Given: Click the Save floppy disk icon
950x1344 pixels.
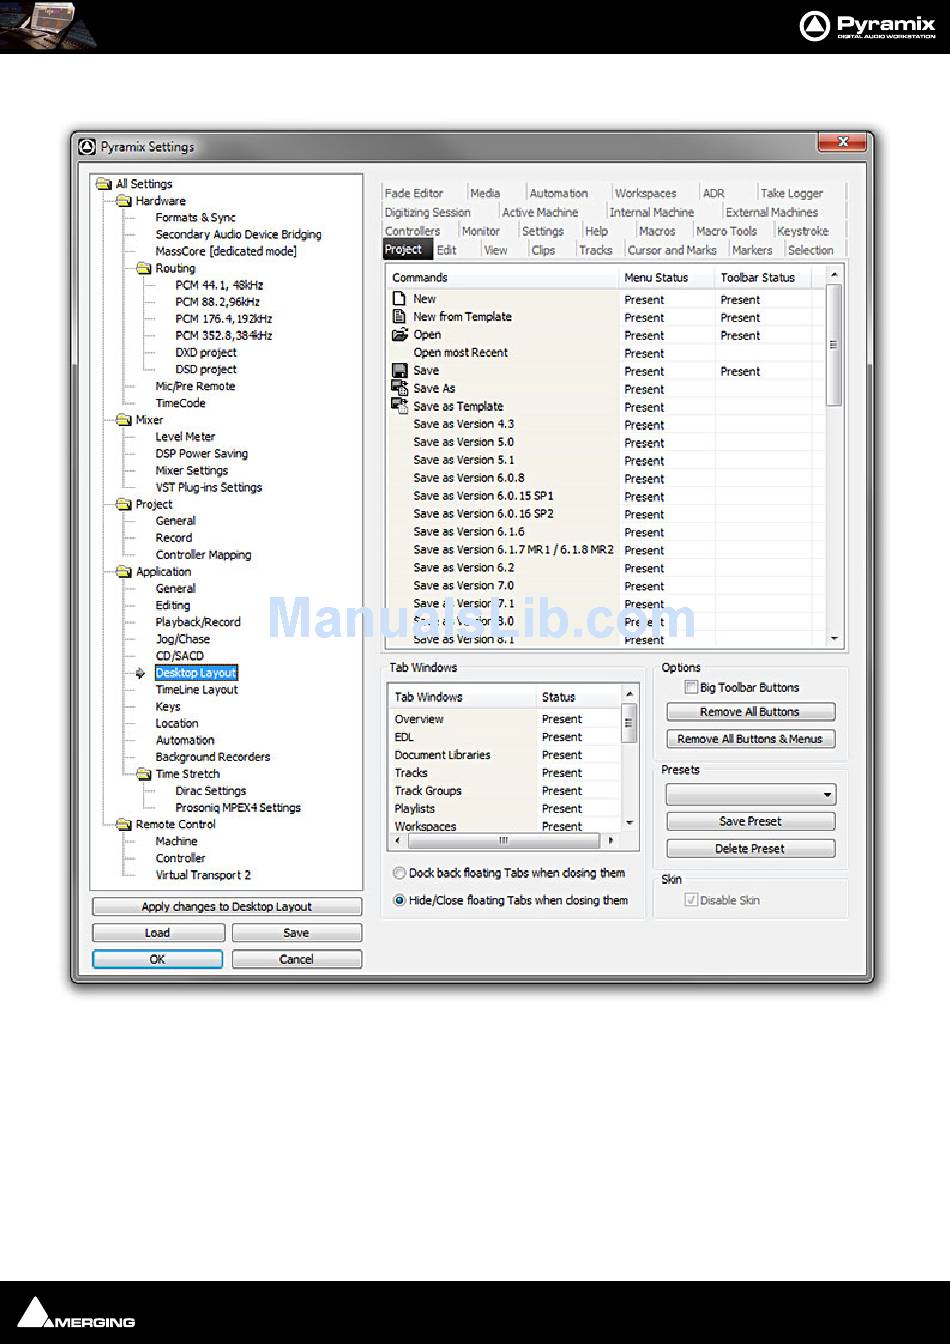Looking at the screenshot, I should click(x=399, y=371).
